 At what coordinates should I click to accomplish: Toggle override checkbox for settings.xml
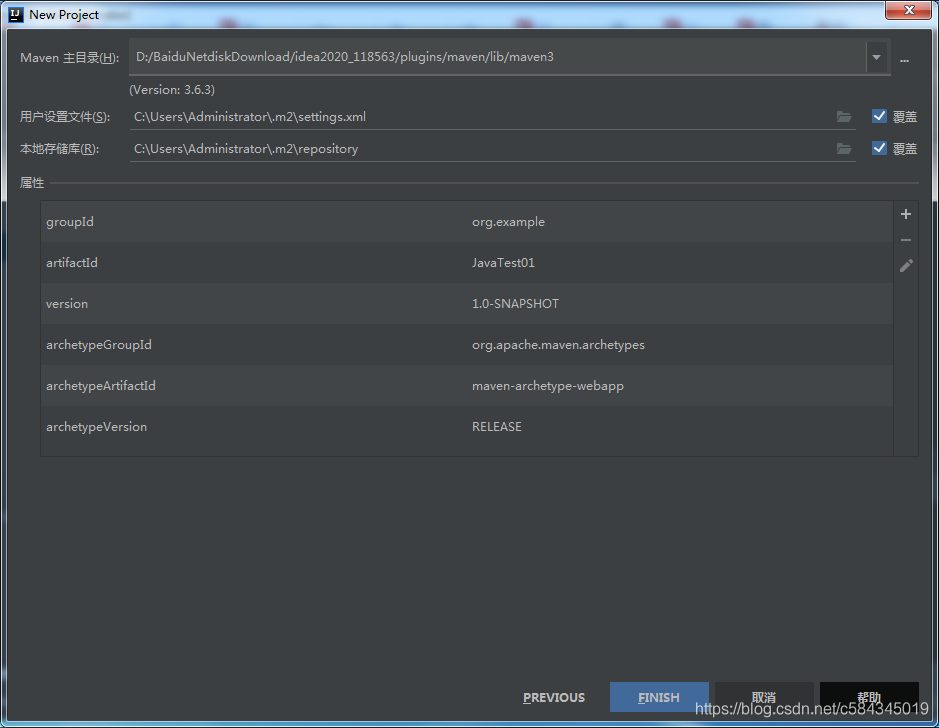point(879,116)
